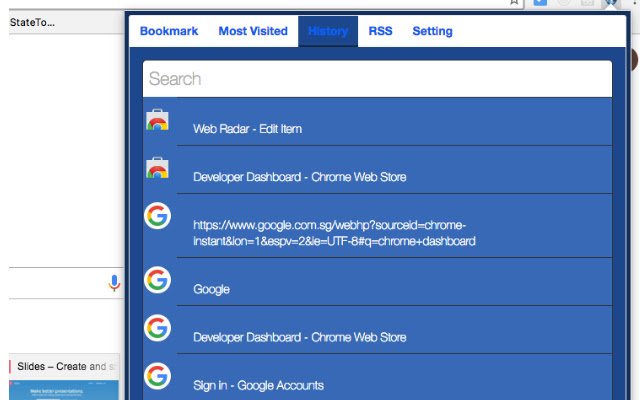The image size is (640, 400).
Task: Click the Developer Dashboard Chrome Web Store favicon
Action: [x=157, y=168]
